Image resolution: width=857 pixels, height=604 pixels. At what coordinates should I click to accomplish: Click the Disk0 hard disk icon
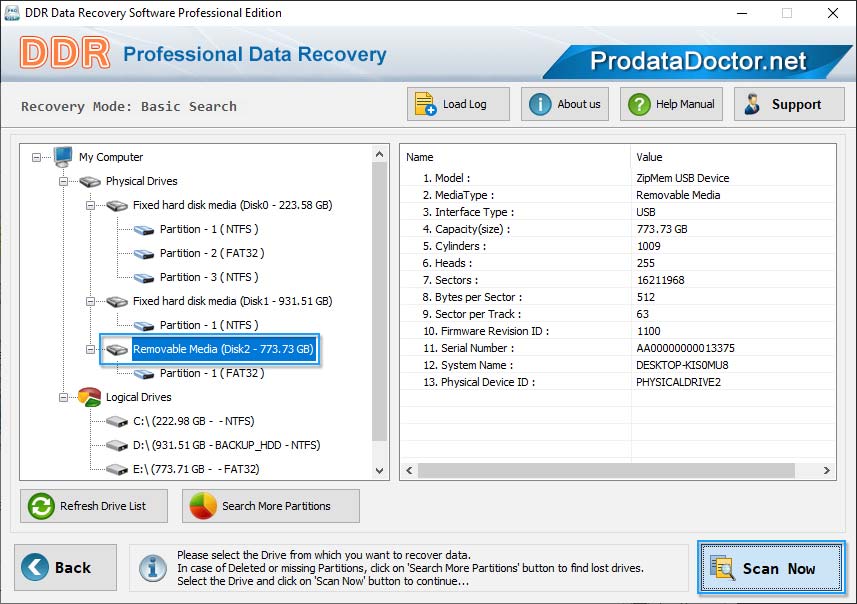117,206
